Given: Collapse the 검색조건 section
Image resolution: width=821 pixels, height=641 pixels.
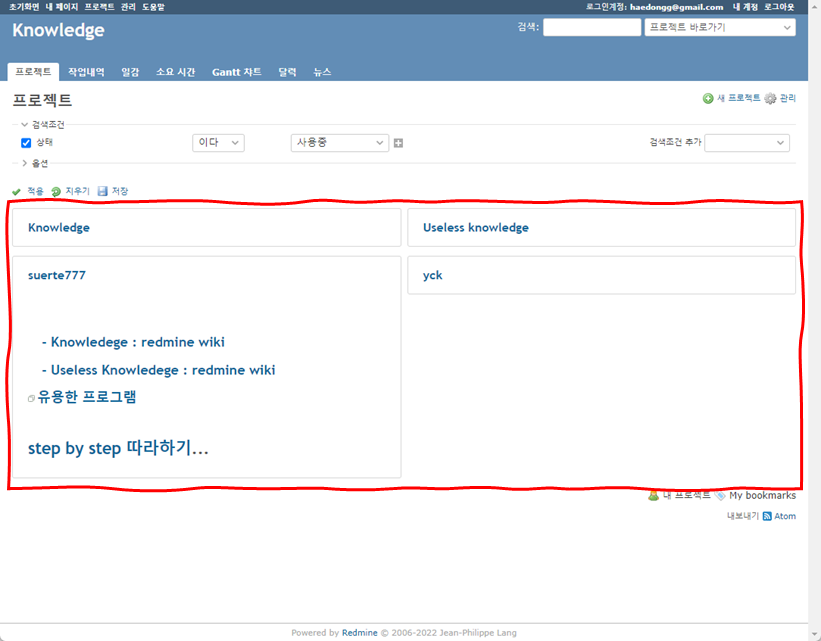Looking at the screenshot, I should click(42, 125).
